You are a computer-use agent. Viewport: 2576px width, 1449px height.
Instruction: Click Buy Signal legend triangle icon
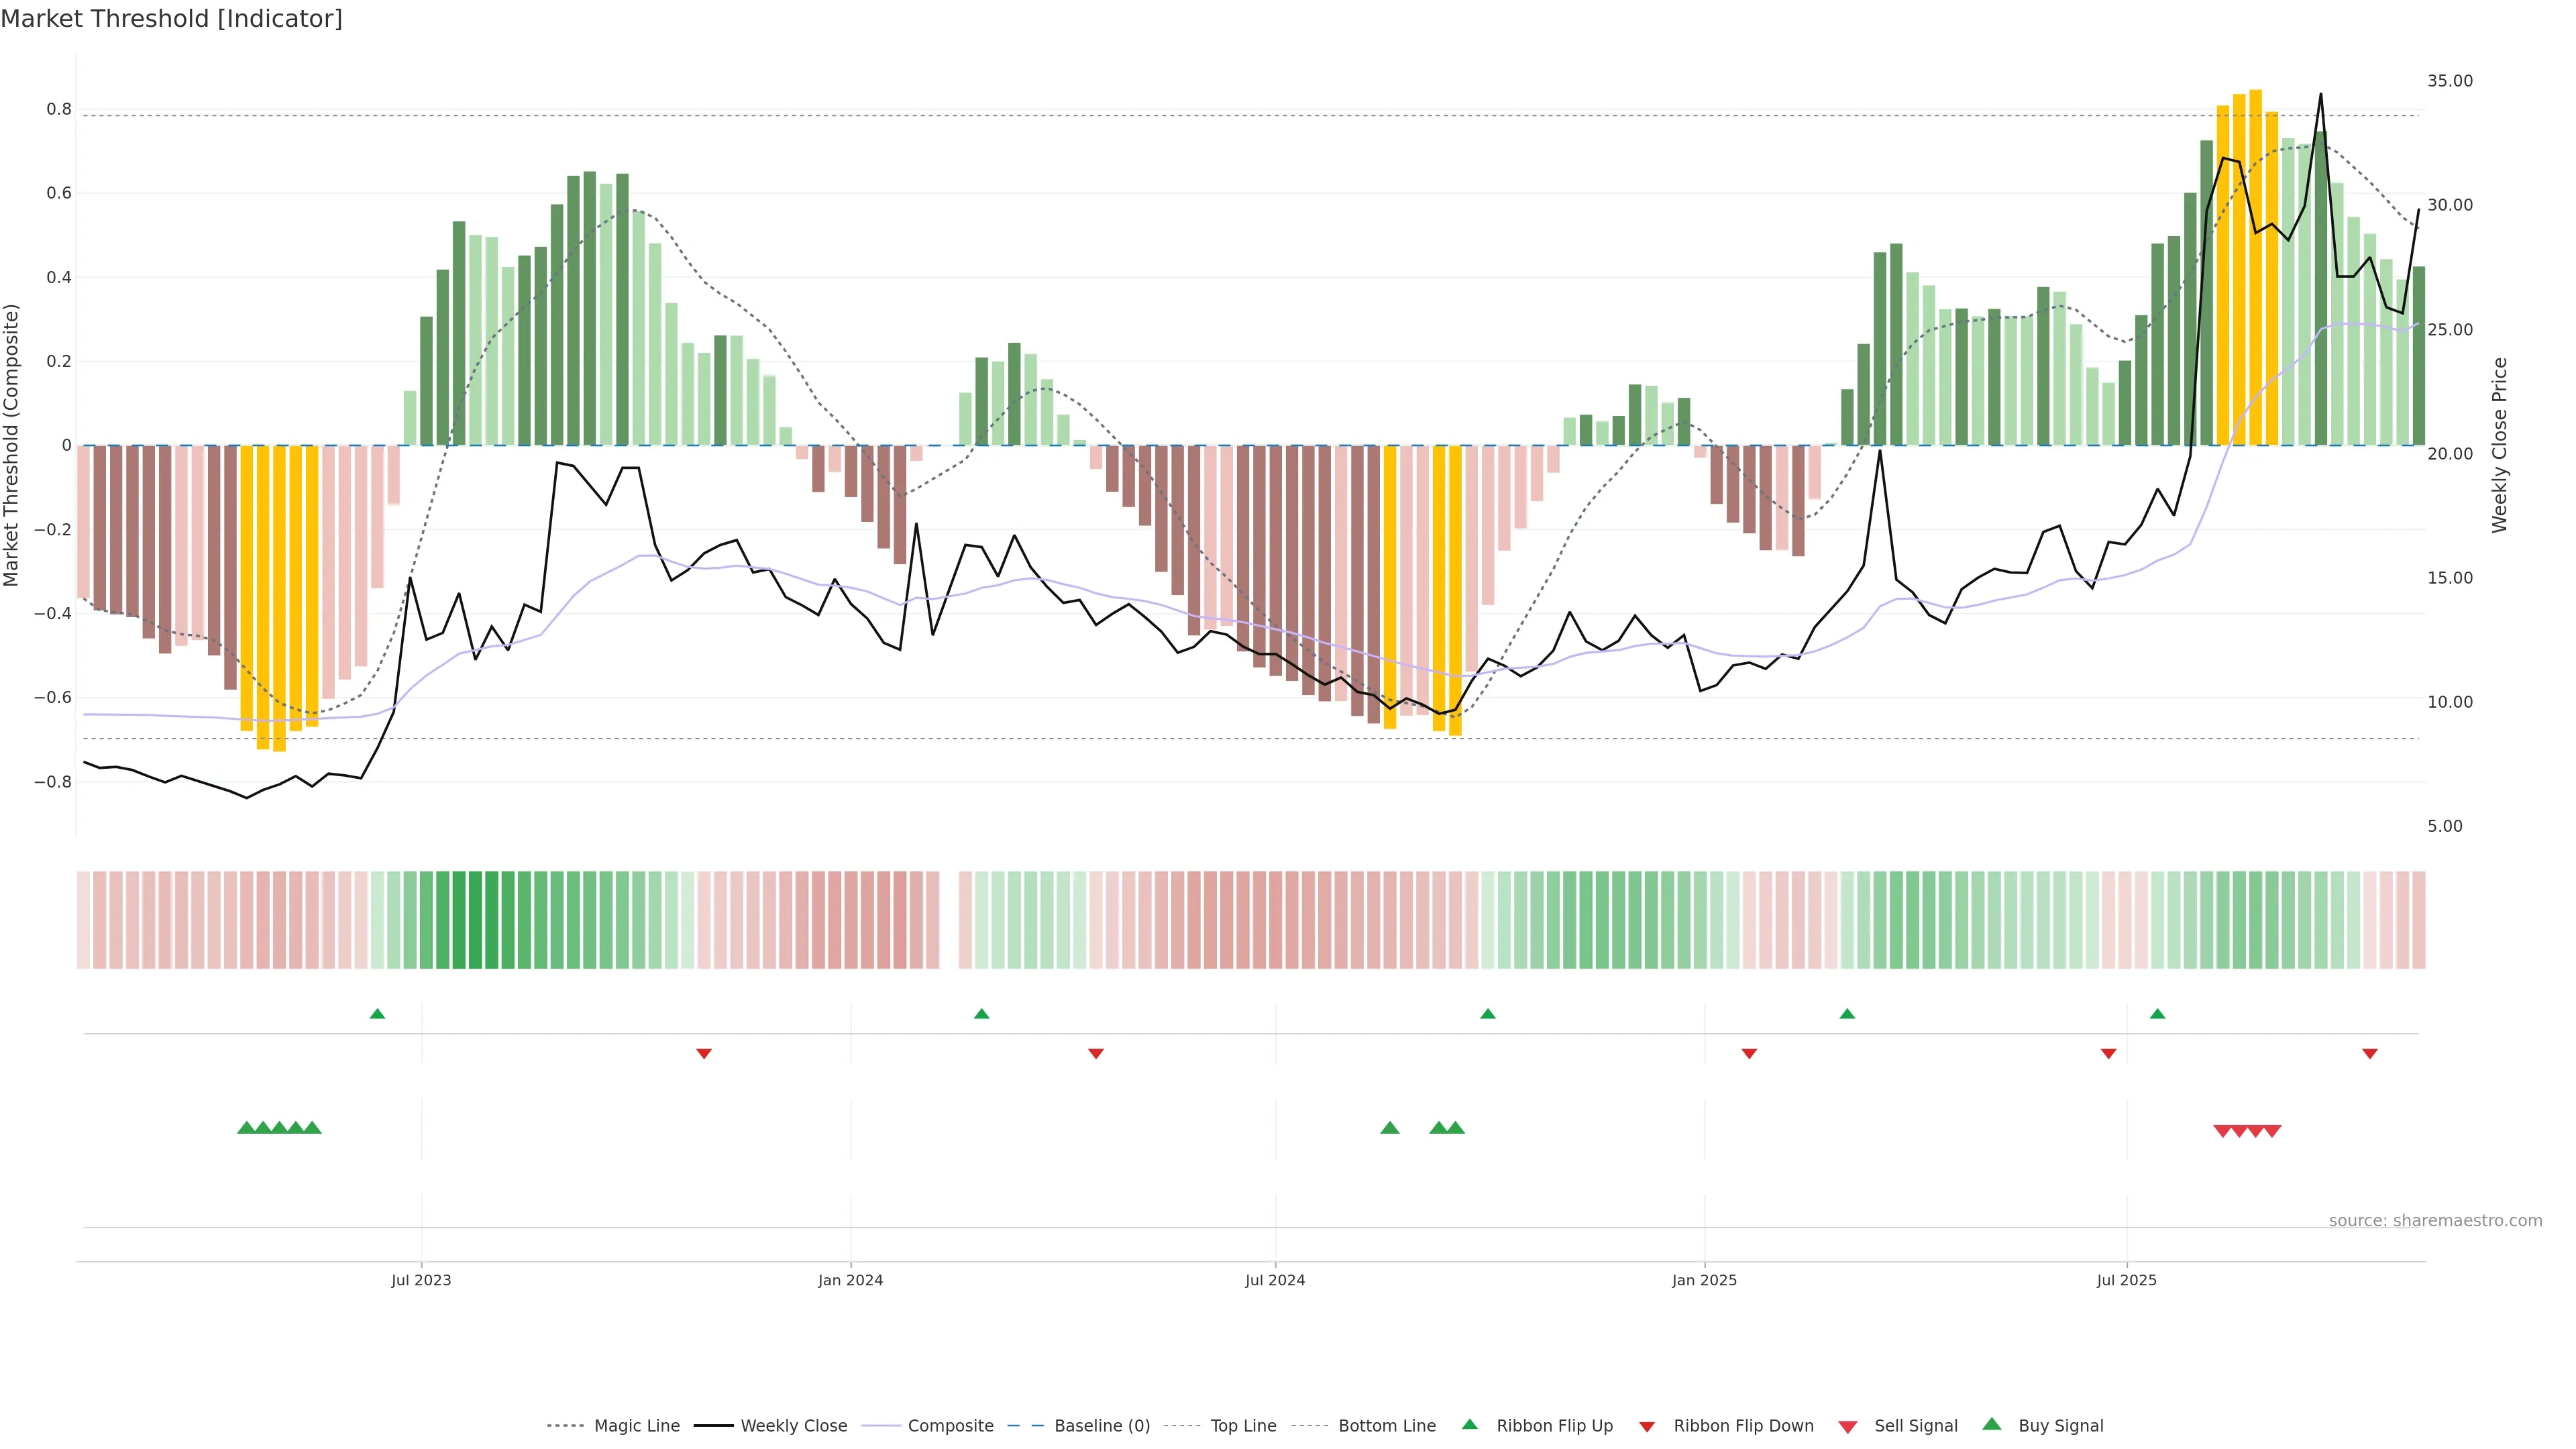click(x=1991, y=1425)
